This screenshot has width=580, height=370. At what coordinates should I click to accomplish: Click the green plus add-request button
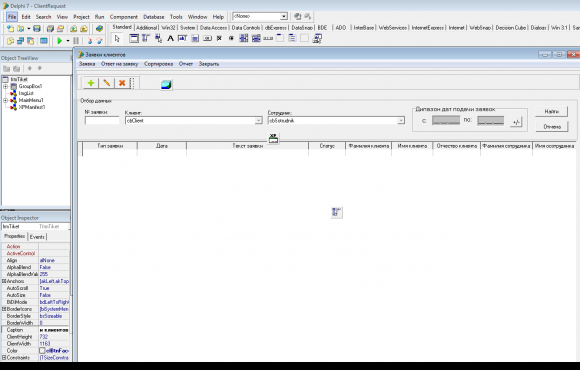(91, 83)
